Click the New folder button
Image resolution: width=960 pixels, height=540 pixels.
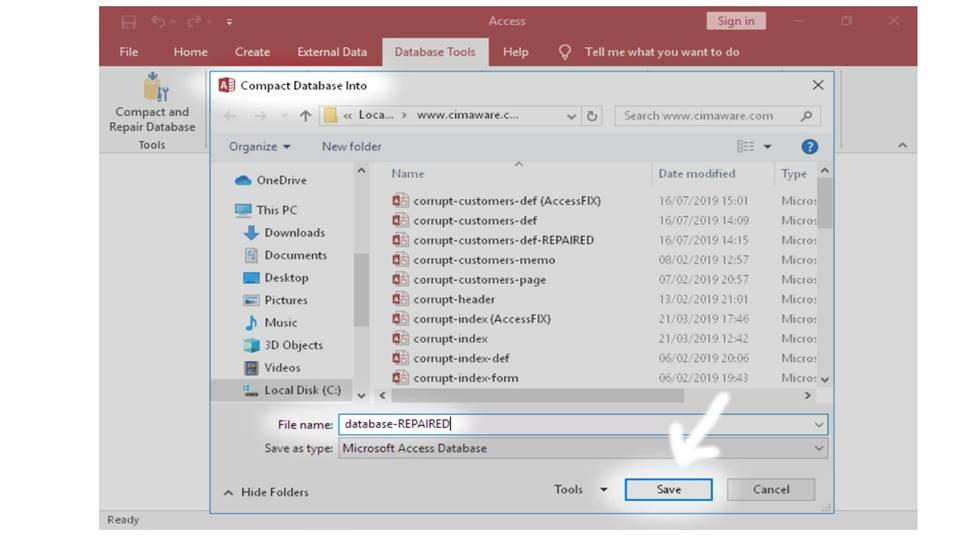351,146
